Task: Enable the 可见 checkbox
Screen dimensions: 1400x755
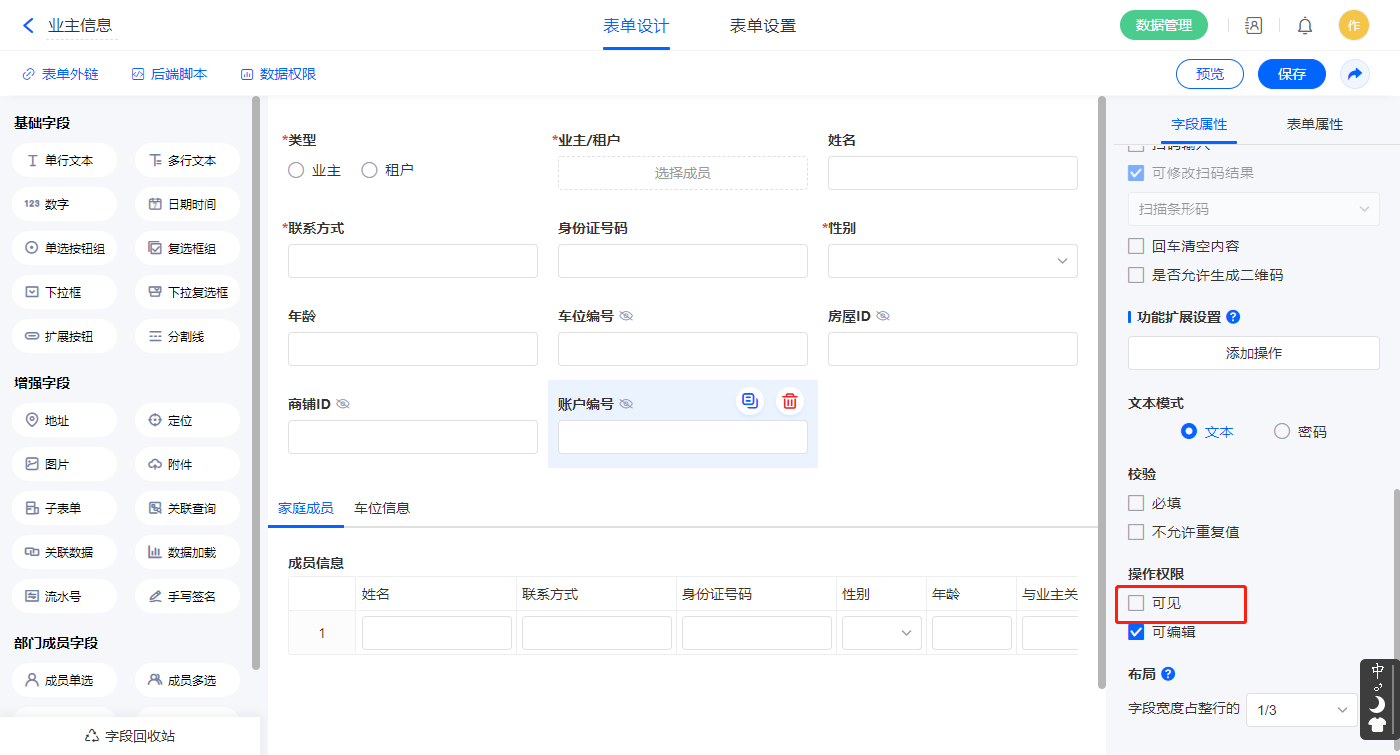Action: [x=1136, y=603]
